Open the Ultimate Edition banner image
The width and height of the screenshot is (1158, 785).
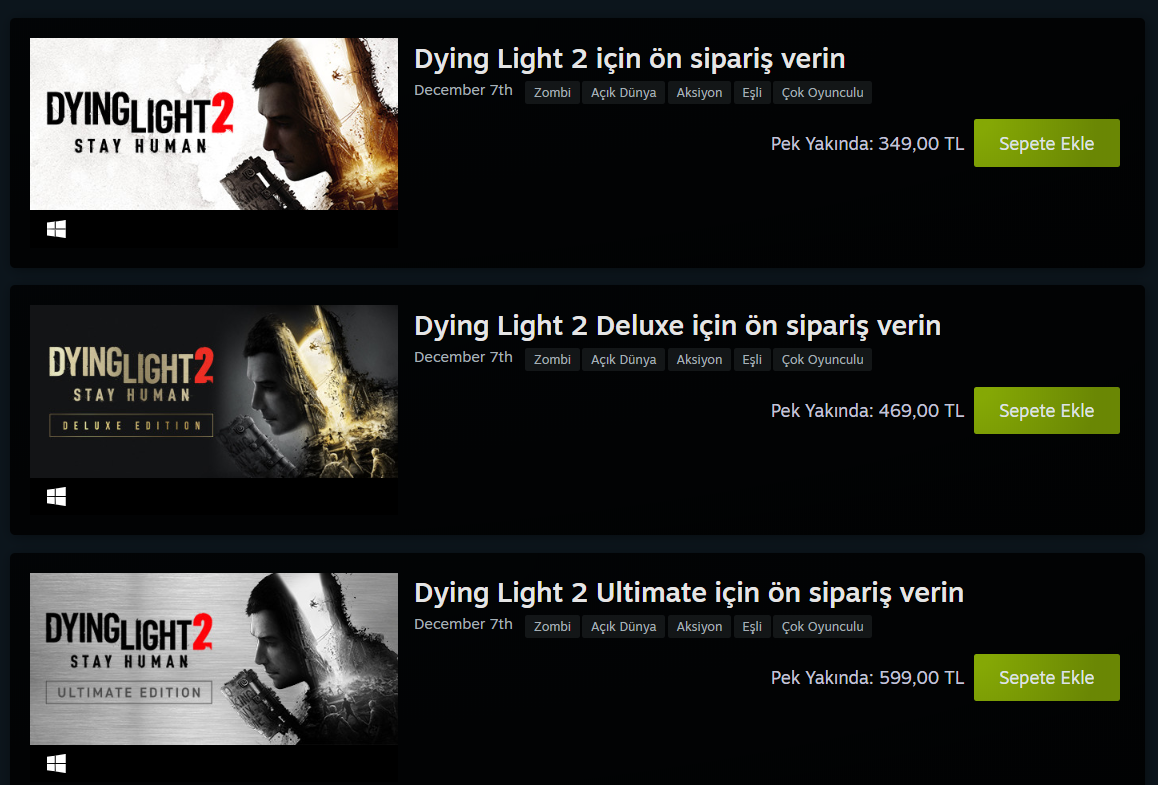pyautogui.click(x=214, y=659)
